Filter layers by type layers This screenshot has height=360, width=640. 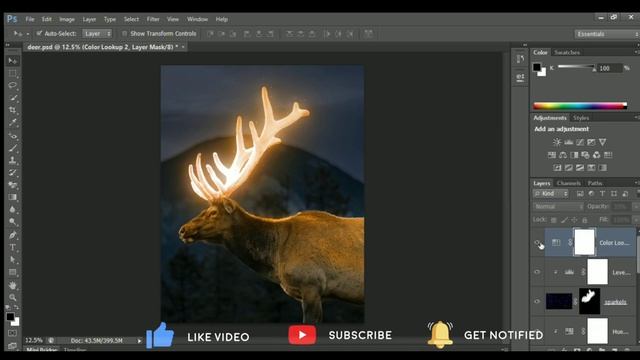(602, 194)
